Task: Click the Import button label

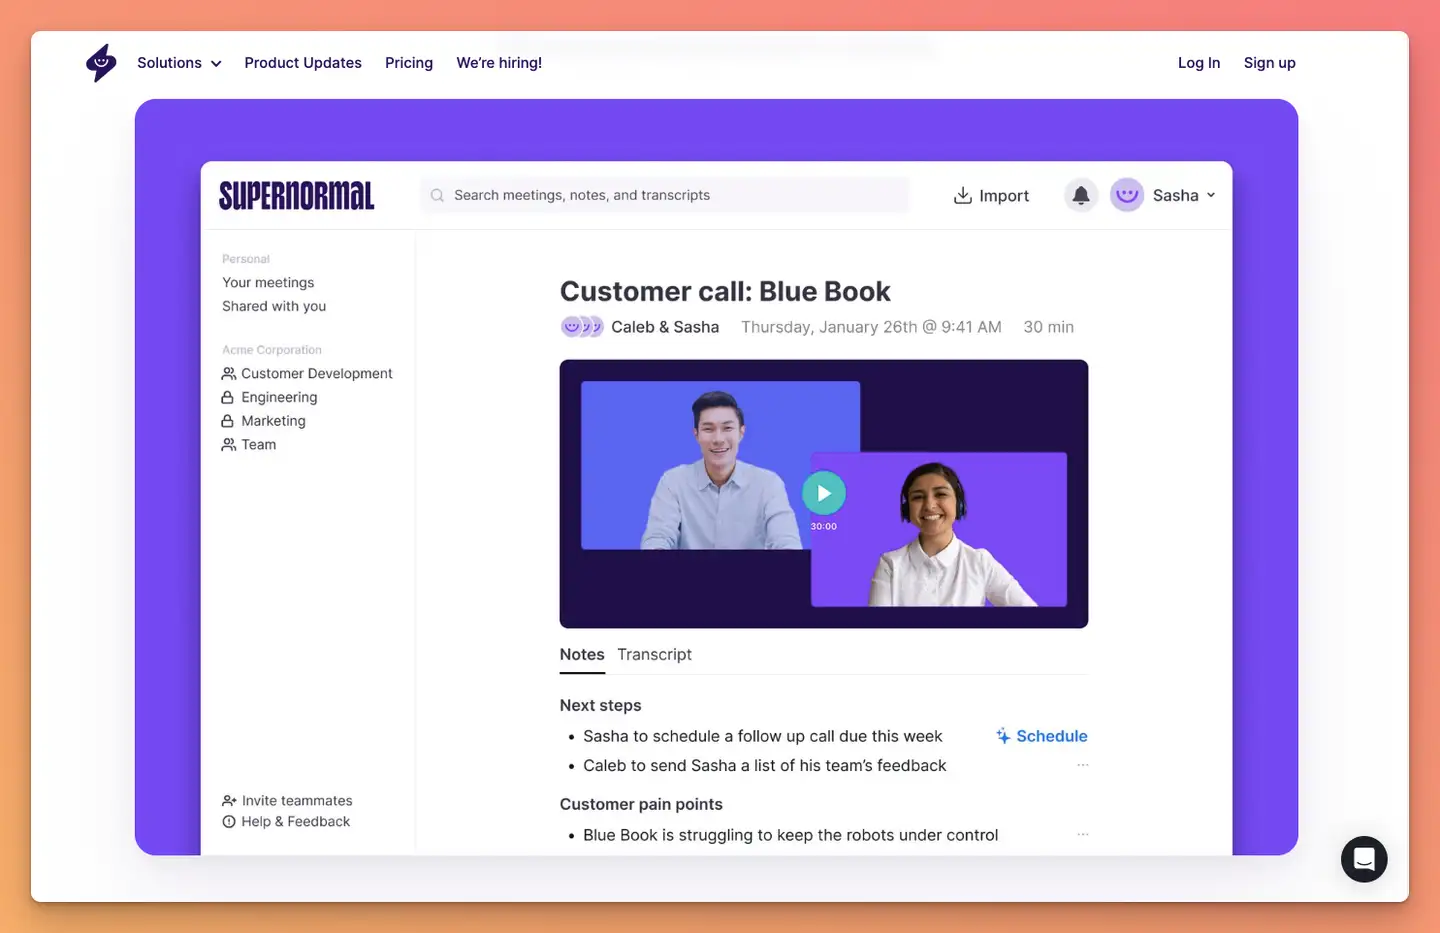Action: click(x=1004, y=196)
